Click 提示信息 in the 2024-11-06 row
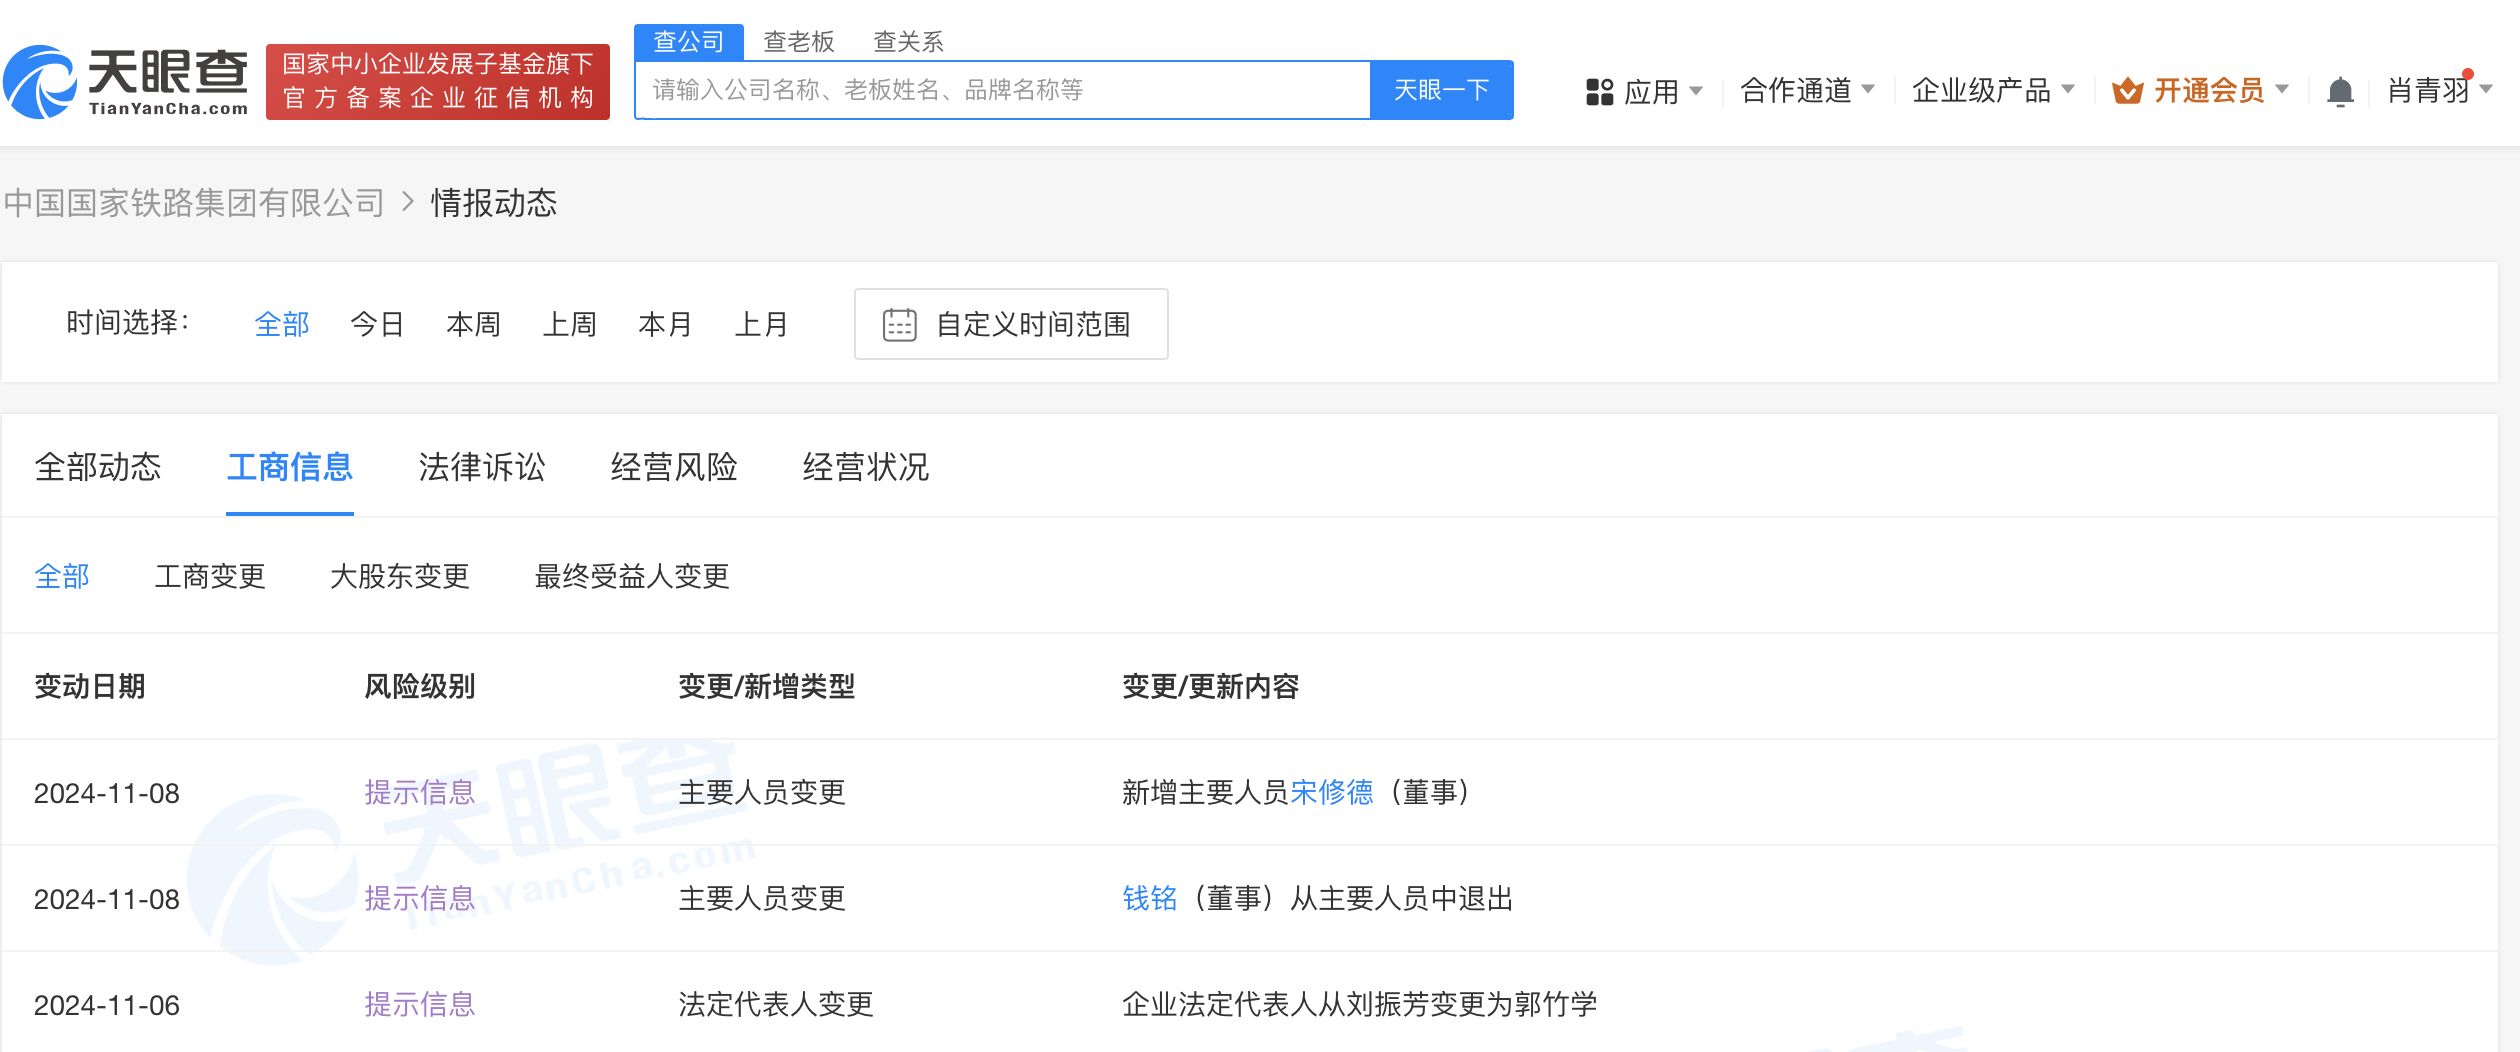This screenshot has height=1052, width=2520. pos(420,1004)
